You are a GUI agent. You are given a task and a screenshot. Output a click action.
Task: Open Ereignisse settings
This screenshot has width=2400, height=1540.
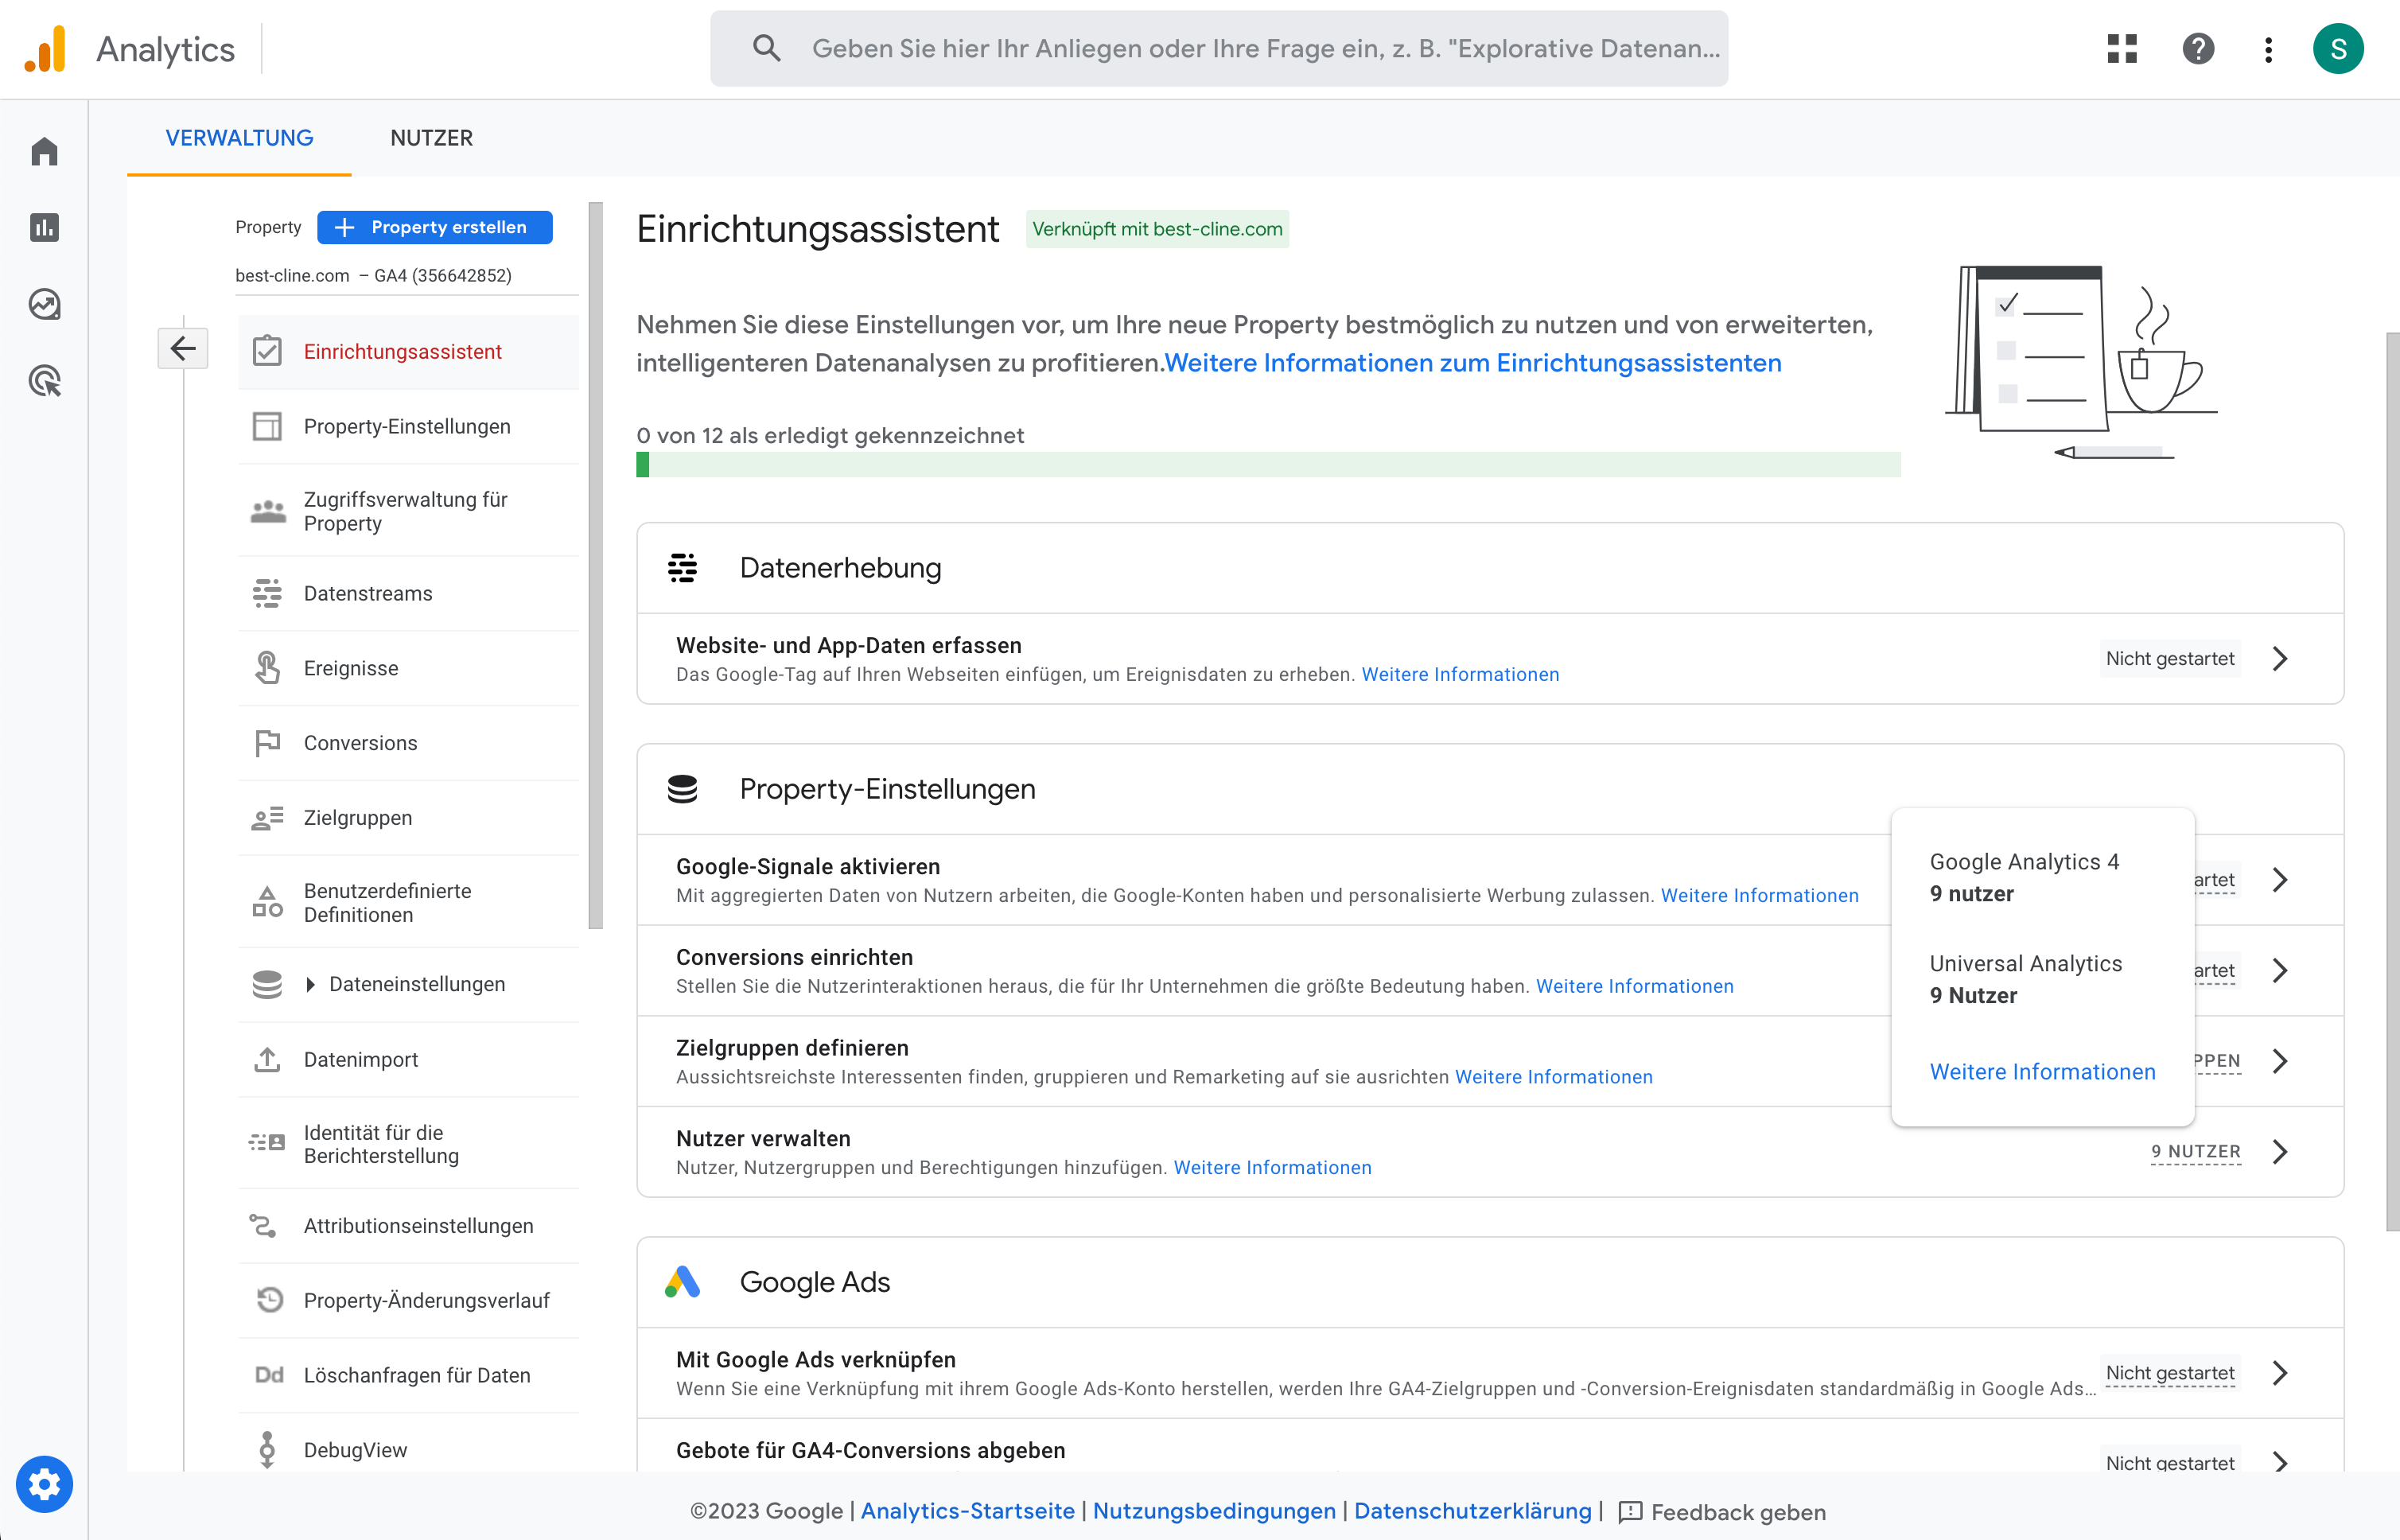click(350, 667)
